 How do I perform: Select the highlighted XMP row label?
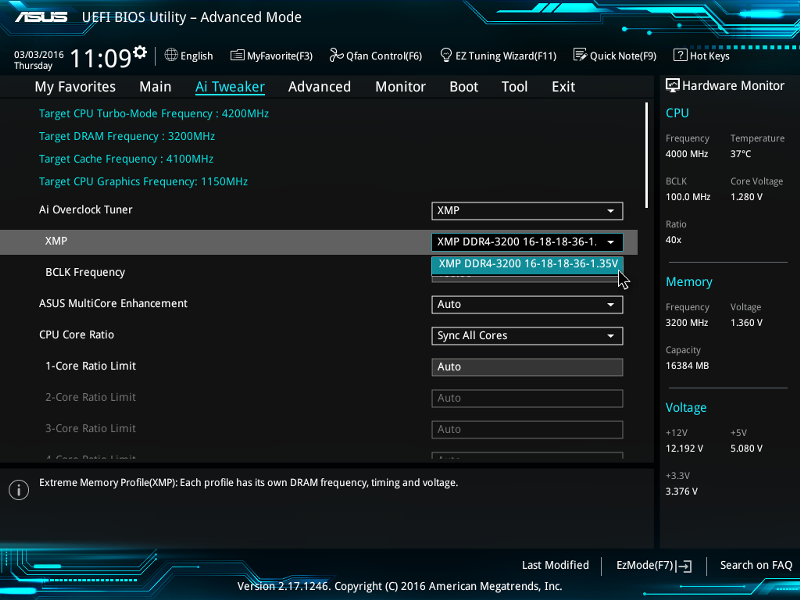56,241
